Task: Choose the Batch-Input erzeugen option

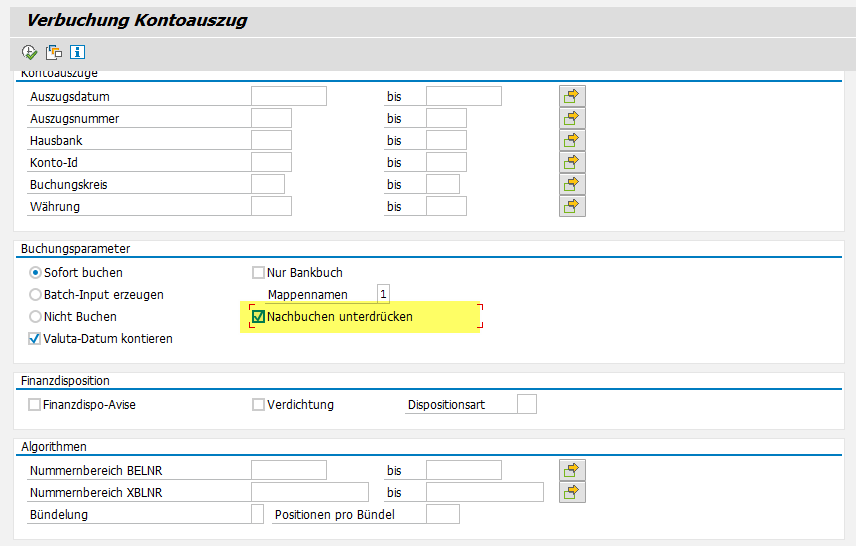Action: (36, 295)
